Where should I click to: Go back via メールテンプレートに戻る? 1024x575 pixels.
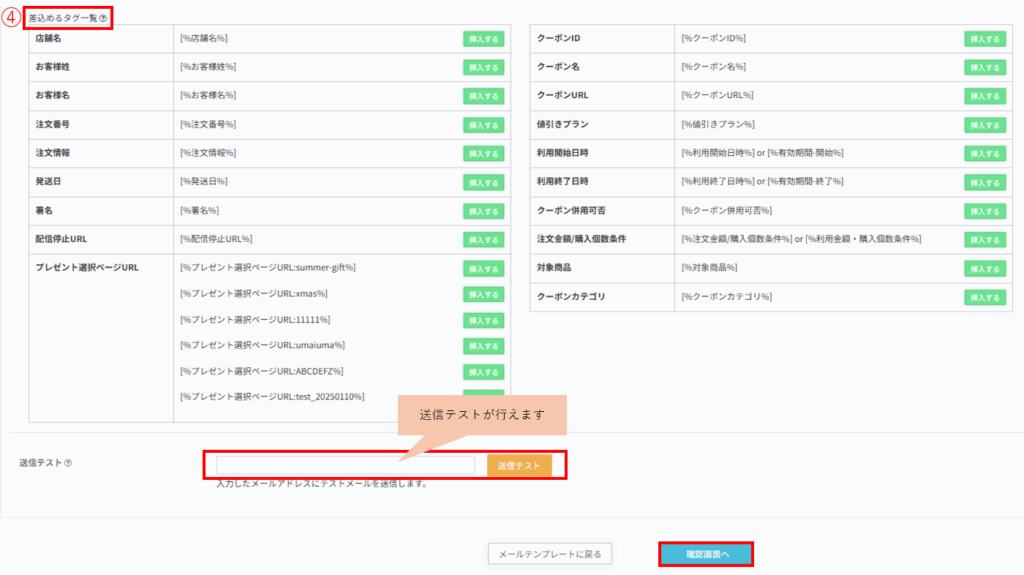(x=549, y=554)
